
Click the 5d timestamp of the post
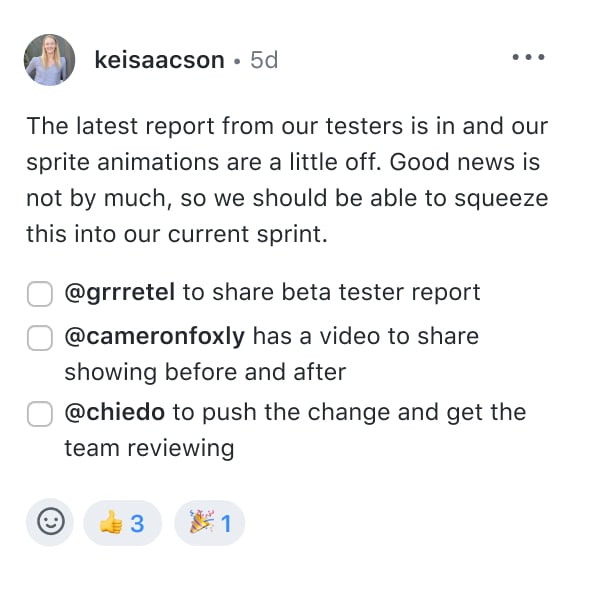tap(264, 60)
